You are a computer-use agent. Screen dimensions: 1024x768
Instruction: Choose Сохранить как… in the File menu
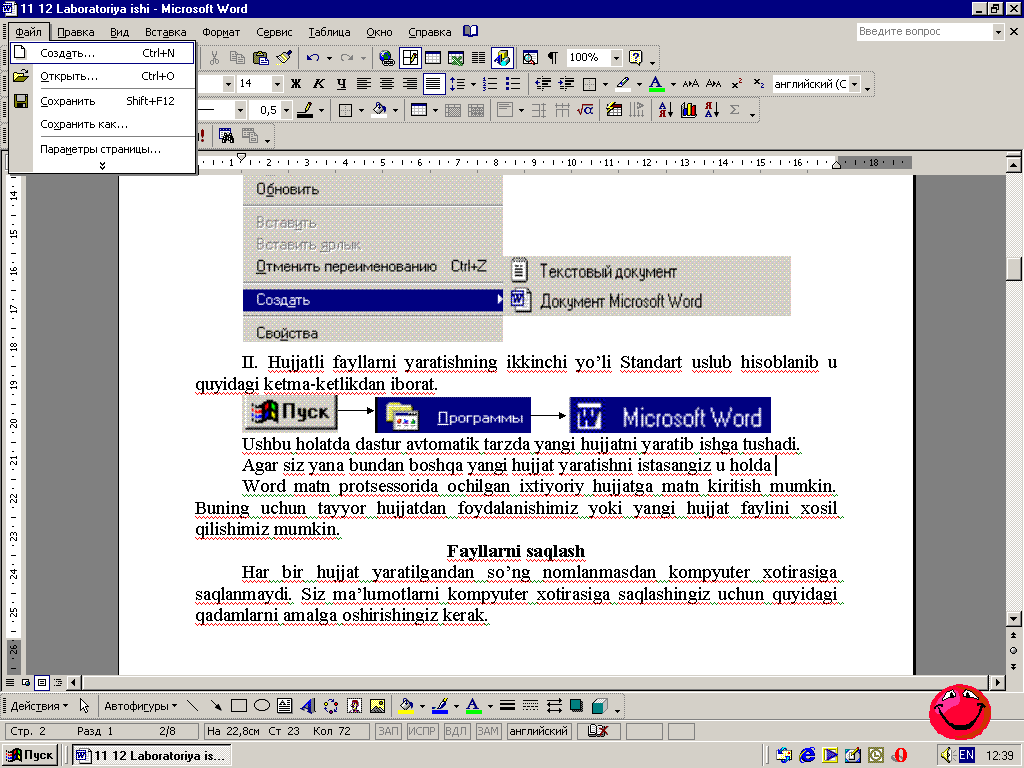(x=103, y=124)
